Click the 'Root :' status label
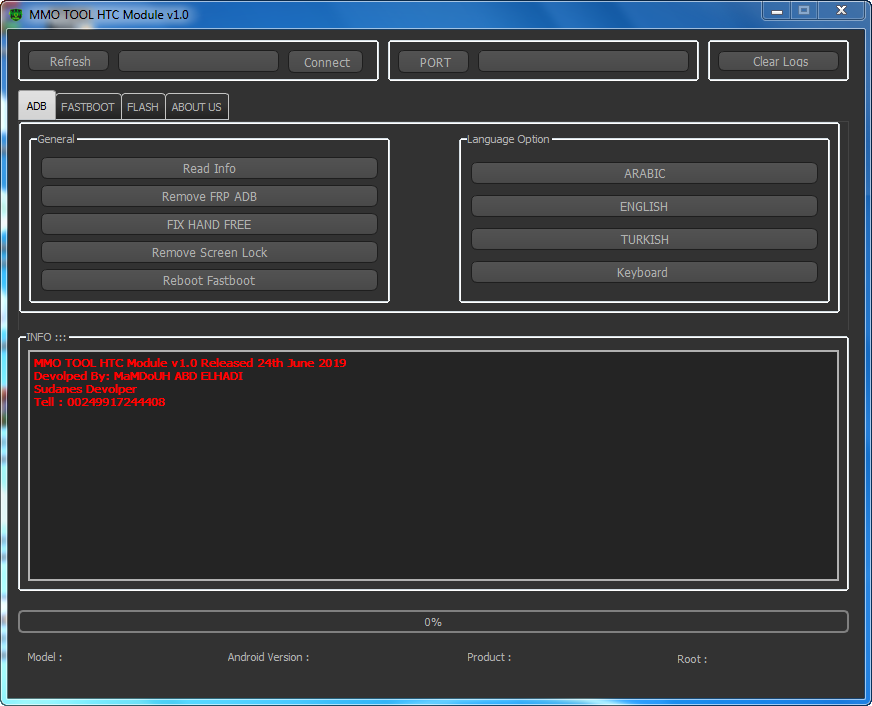The width and height of the screenshot is (872, 706). click(x=692, y=659)
